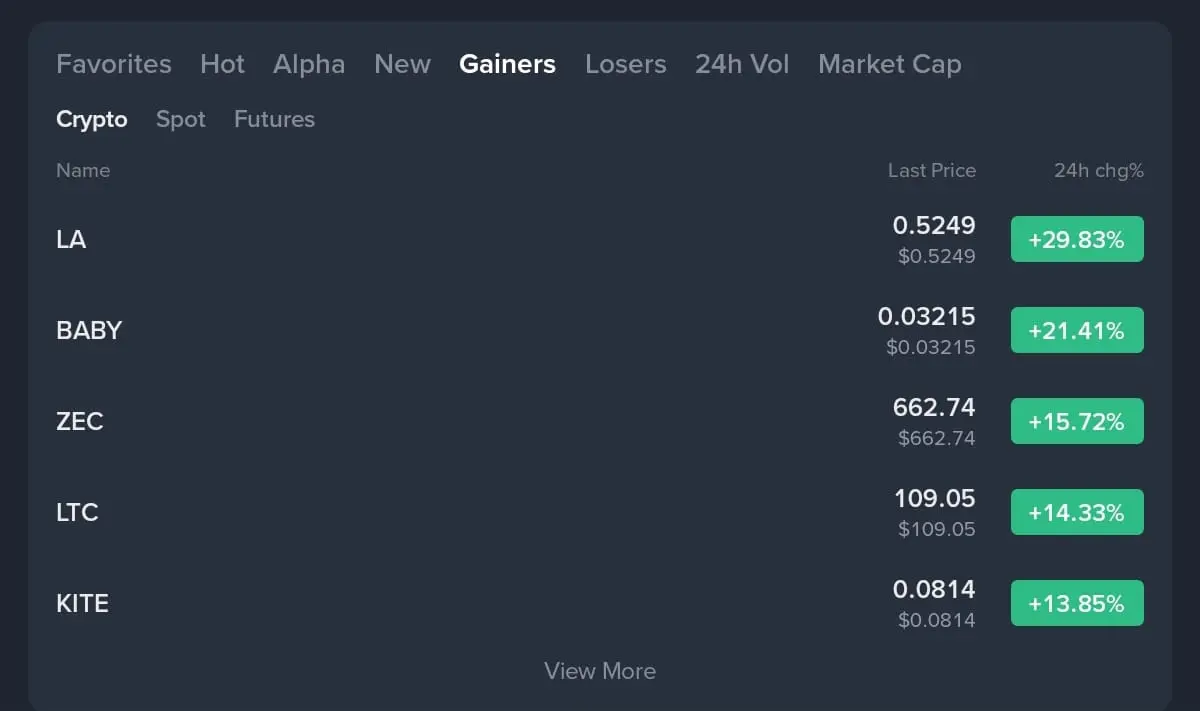This screenshot has width=1200, height=711.
Task: Open the BABY coin row
Action: (89, 331)
